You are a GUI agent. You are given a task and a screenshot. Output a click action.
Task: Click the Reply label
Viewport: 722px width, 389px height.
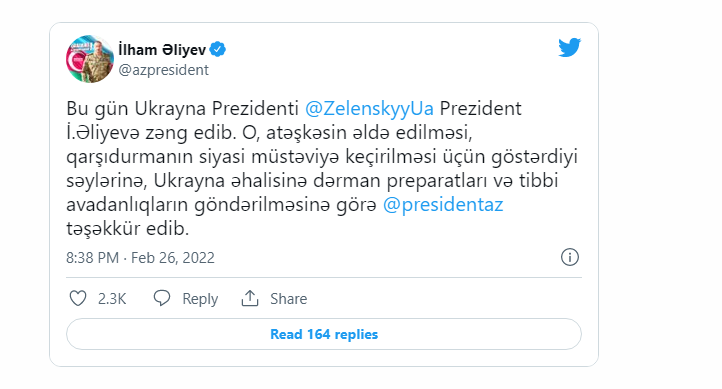point(200,299)
